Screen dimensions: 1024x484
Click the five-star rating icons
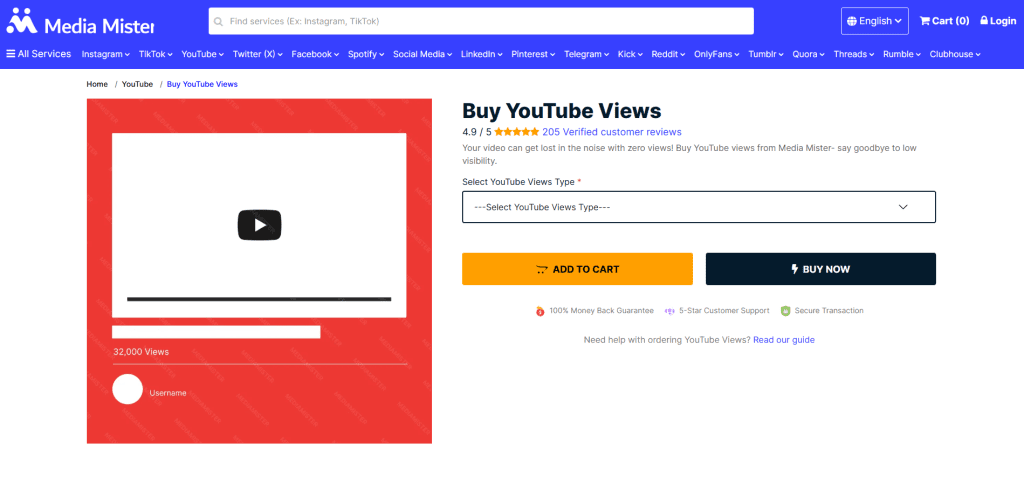[517, 132]
